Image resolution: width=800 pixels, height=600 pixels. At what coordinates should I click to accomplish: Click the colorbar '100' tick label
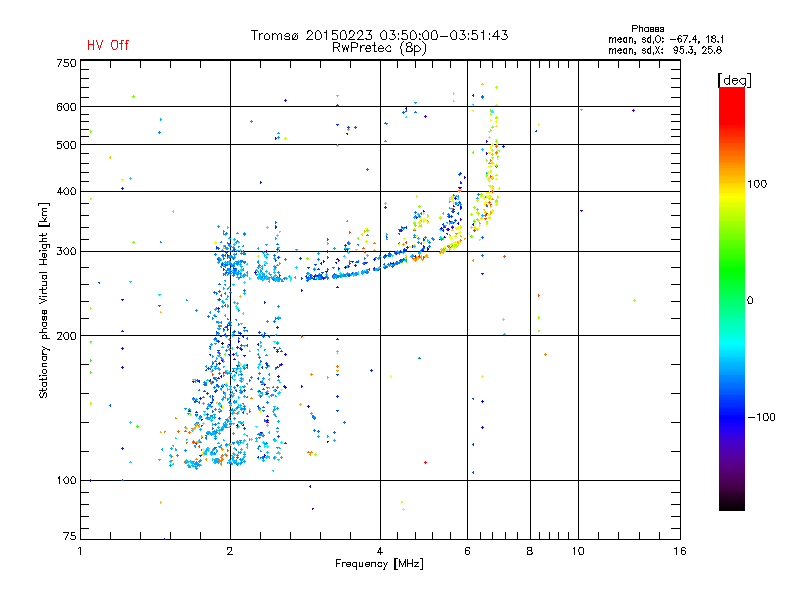coord(757,184)
